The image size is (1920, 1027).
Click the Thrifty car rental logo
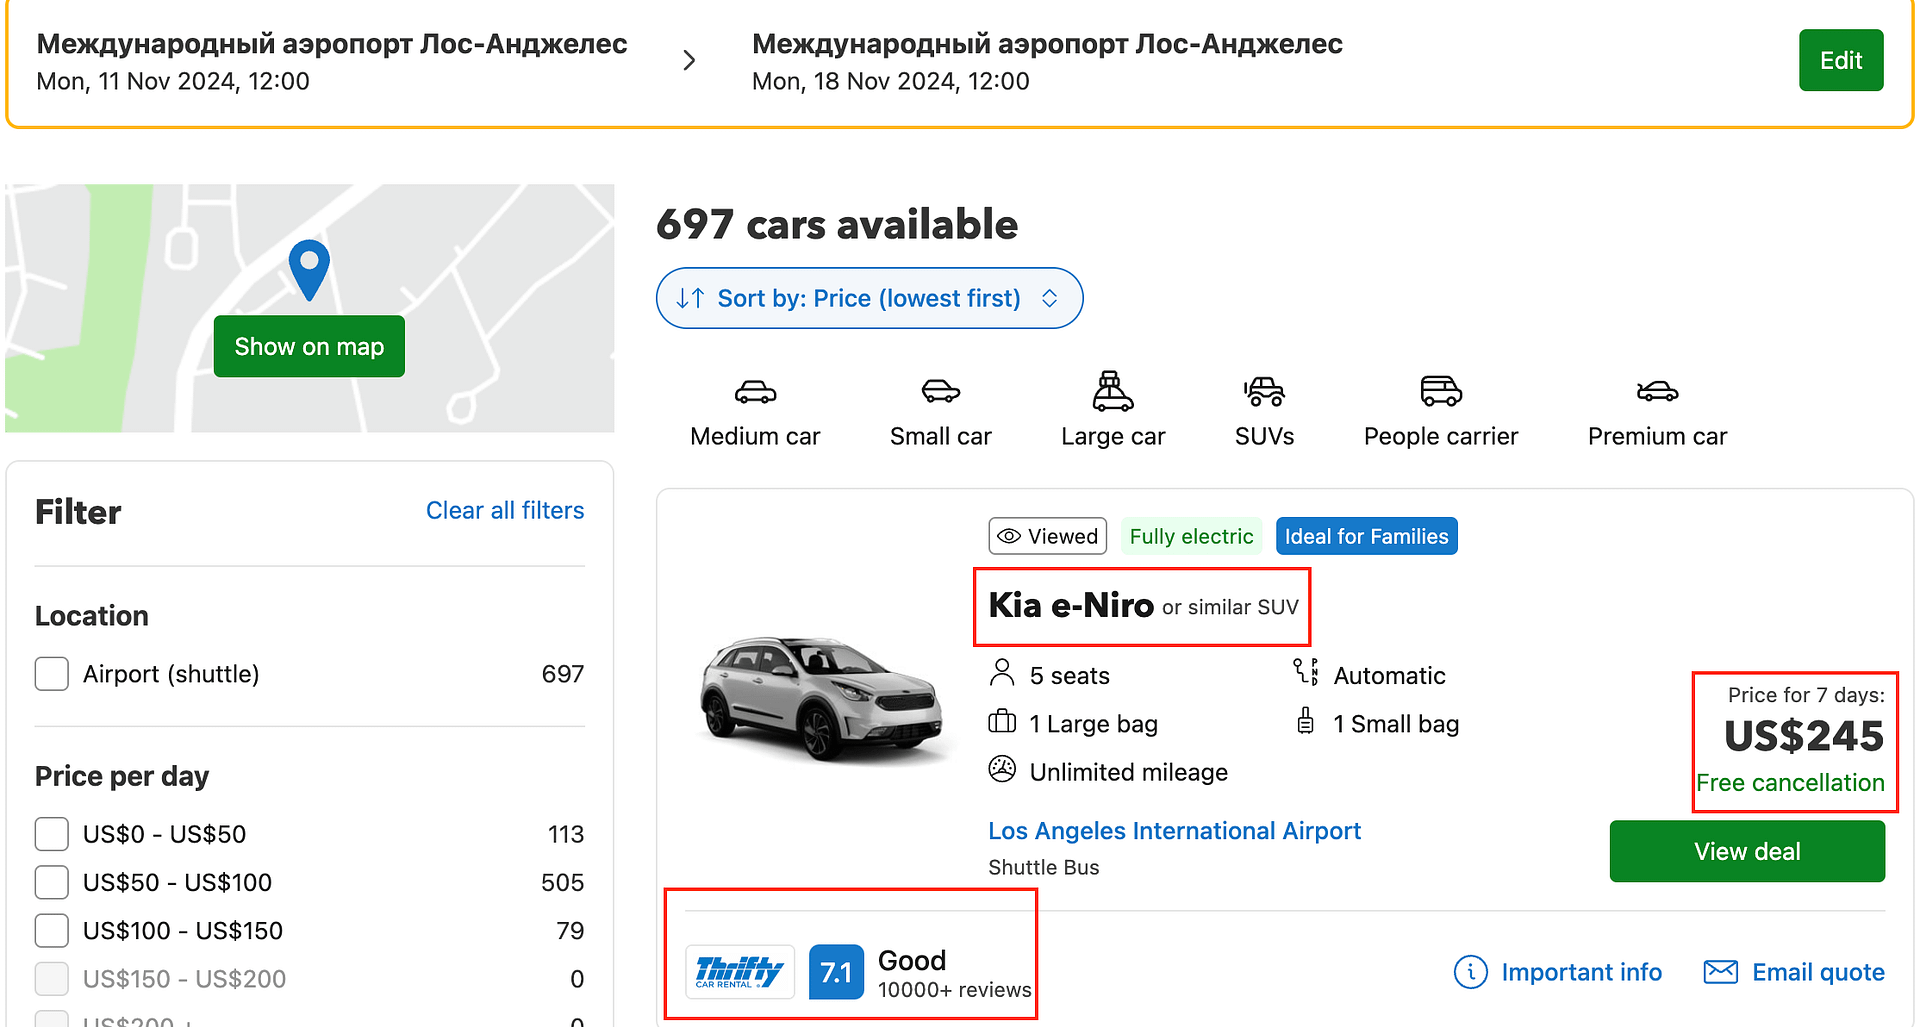click(739, 971)
